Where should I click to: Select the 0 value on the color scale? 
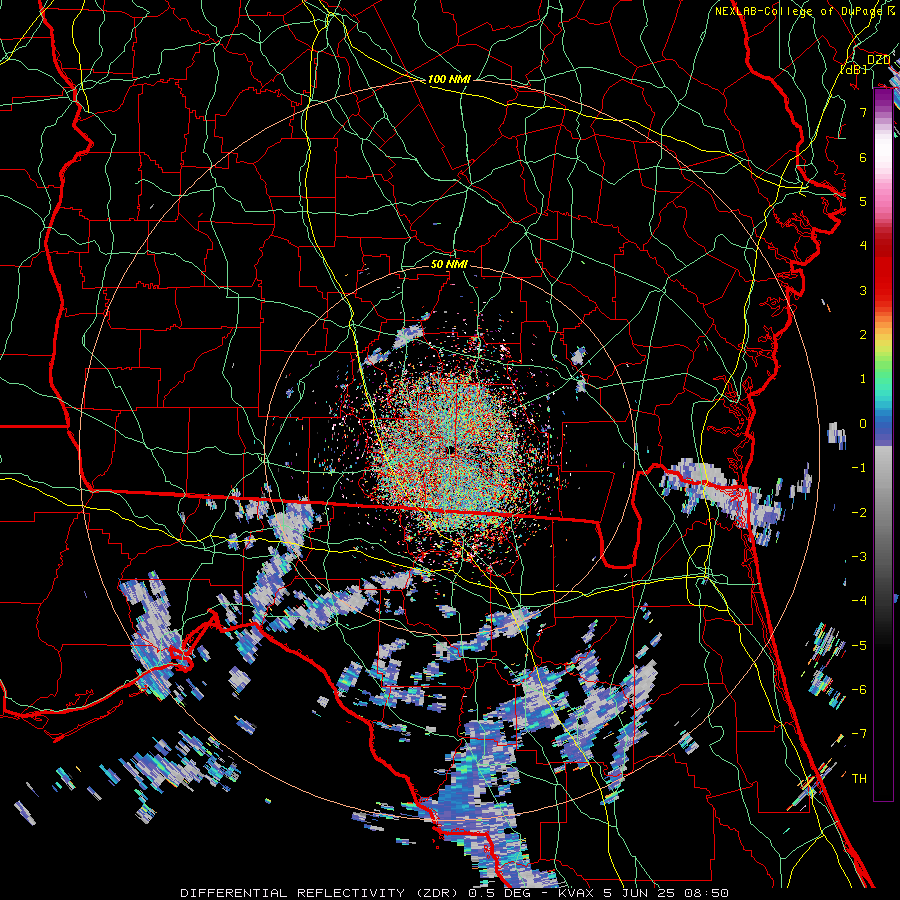(x=863, y=423)
